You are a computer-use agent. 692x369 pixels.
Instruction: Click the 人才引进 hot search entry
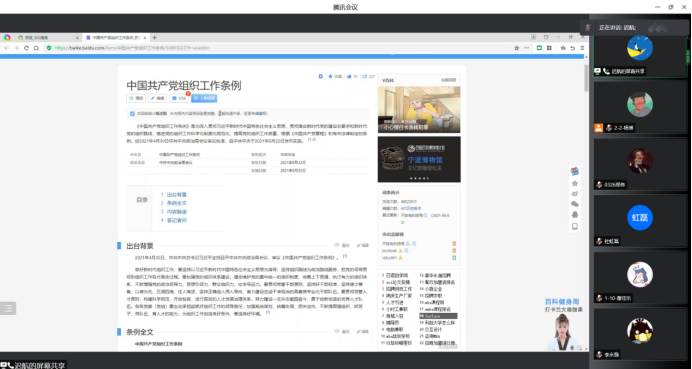(x=395, y=302)
